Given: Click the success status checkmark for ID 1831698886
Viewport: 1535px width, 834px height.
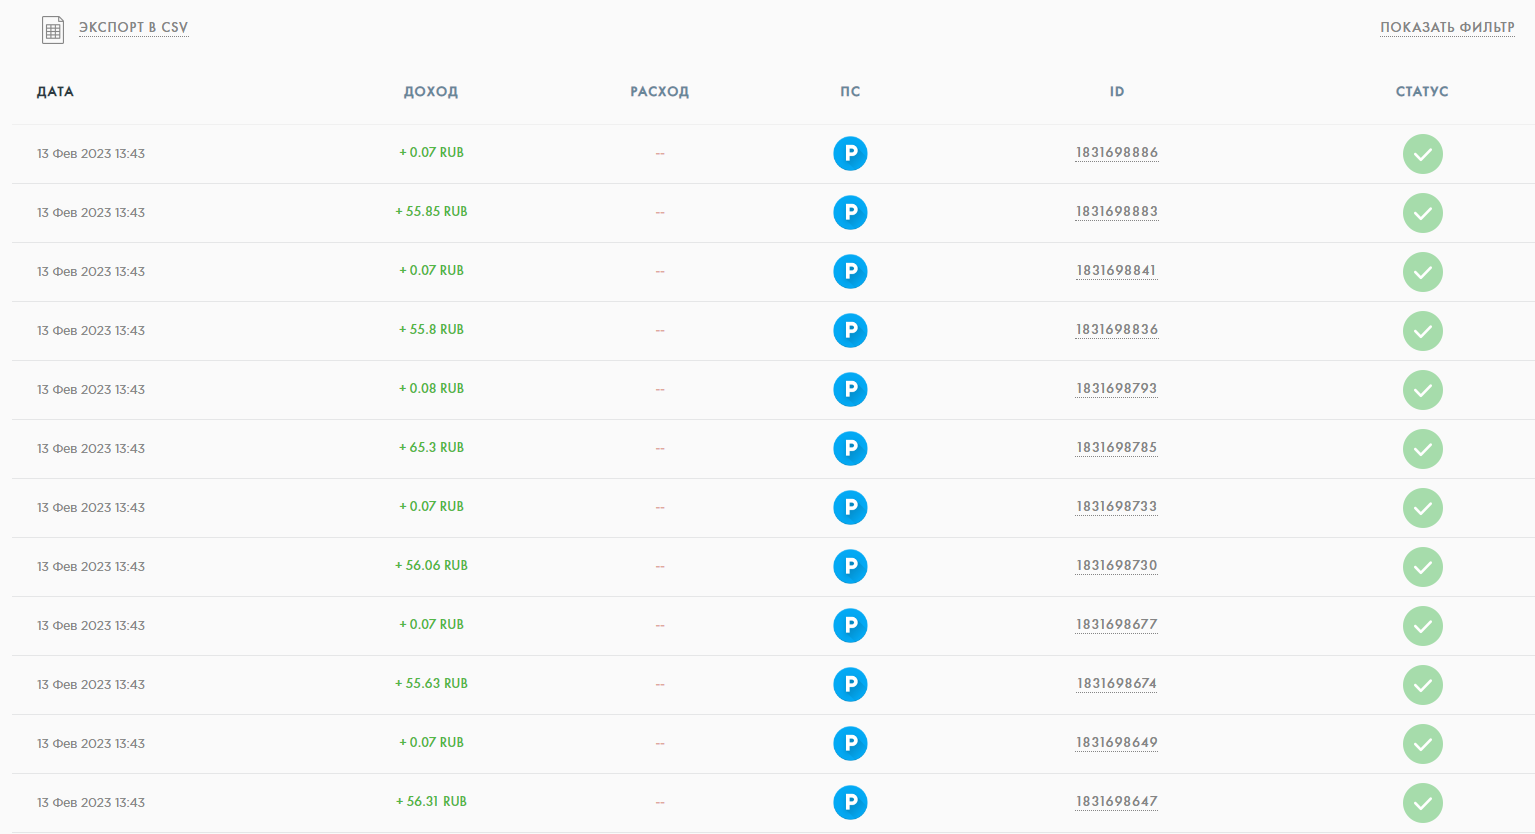Looking at the screenshot, I should coord(1422,154).
